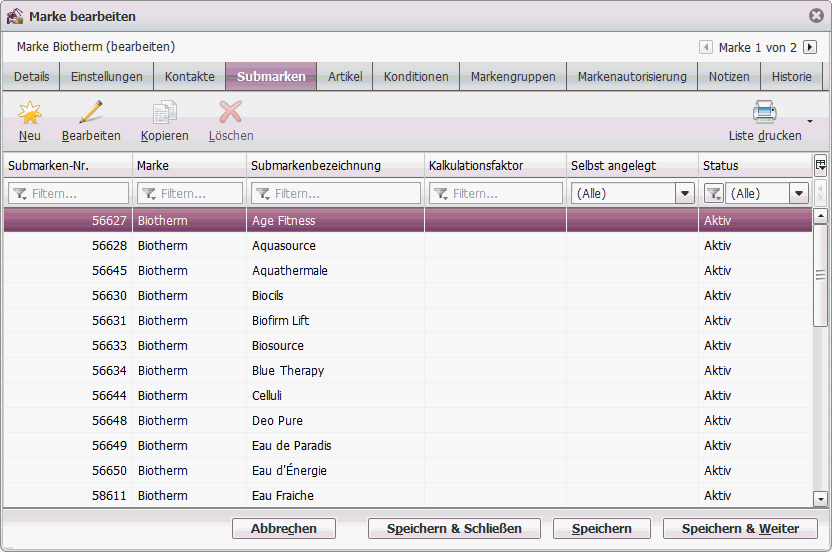The height and width of the screenshot is (552, 832).
Task: Click the table scrollbar up arrow
Action: pos(820,215)
